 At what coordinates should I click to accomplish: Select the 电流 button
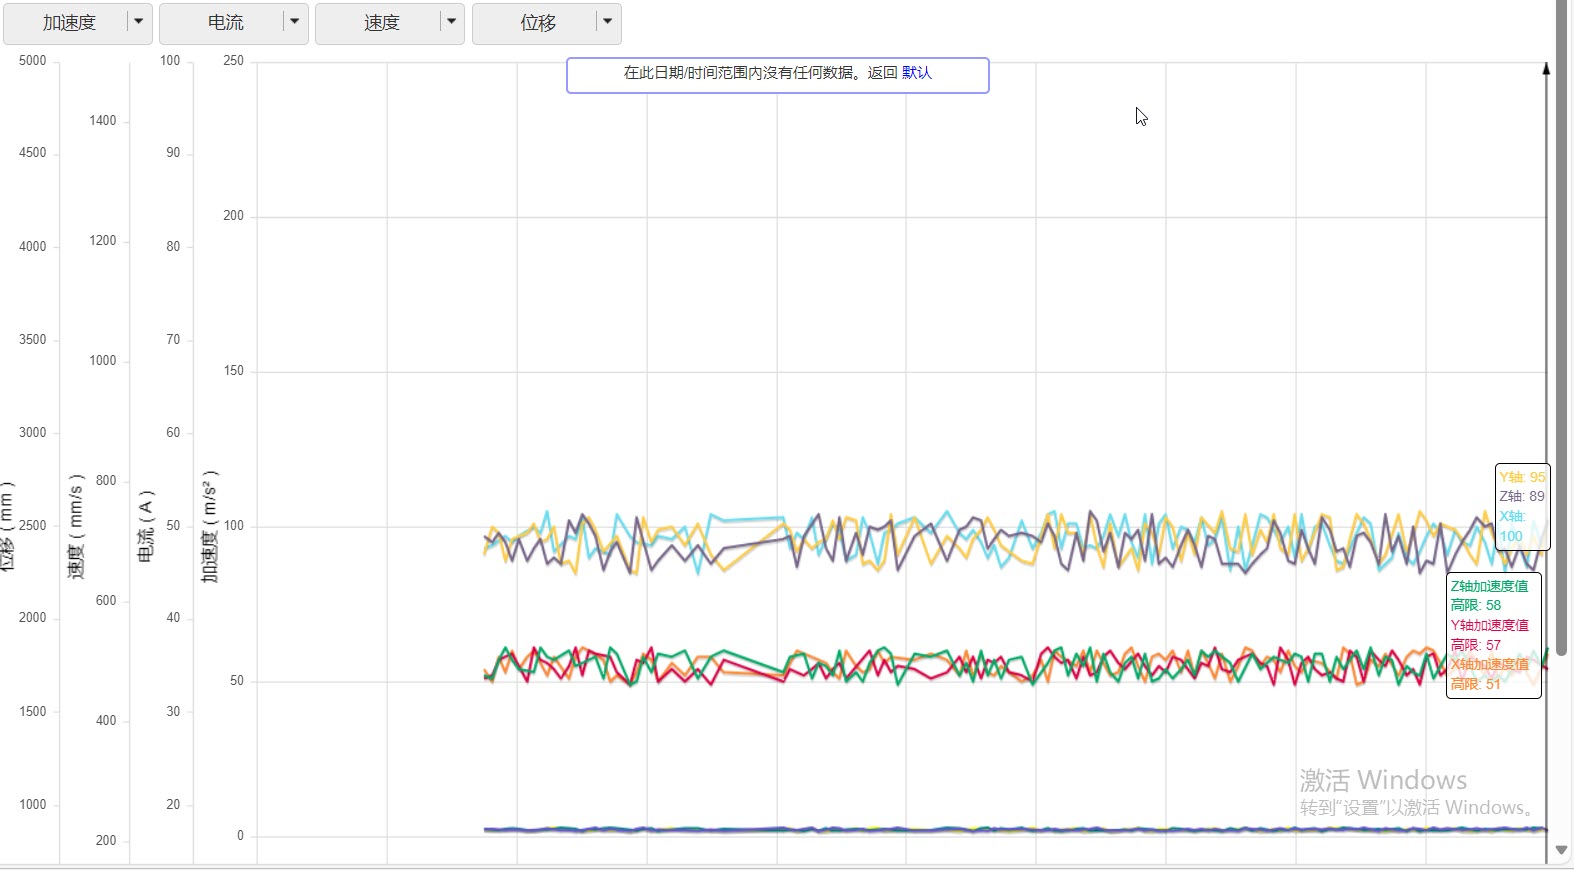coord(225,23)
